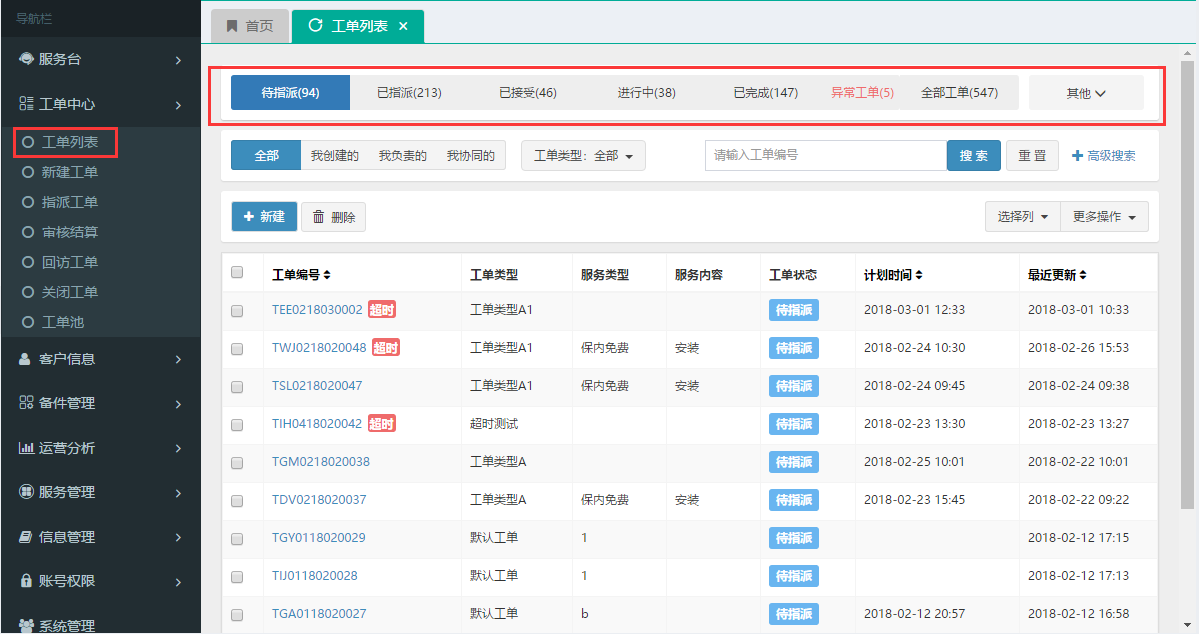Check the row TIJ0118020028 checkbox
Screen dimensions: 1199x634
[237, 577]
